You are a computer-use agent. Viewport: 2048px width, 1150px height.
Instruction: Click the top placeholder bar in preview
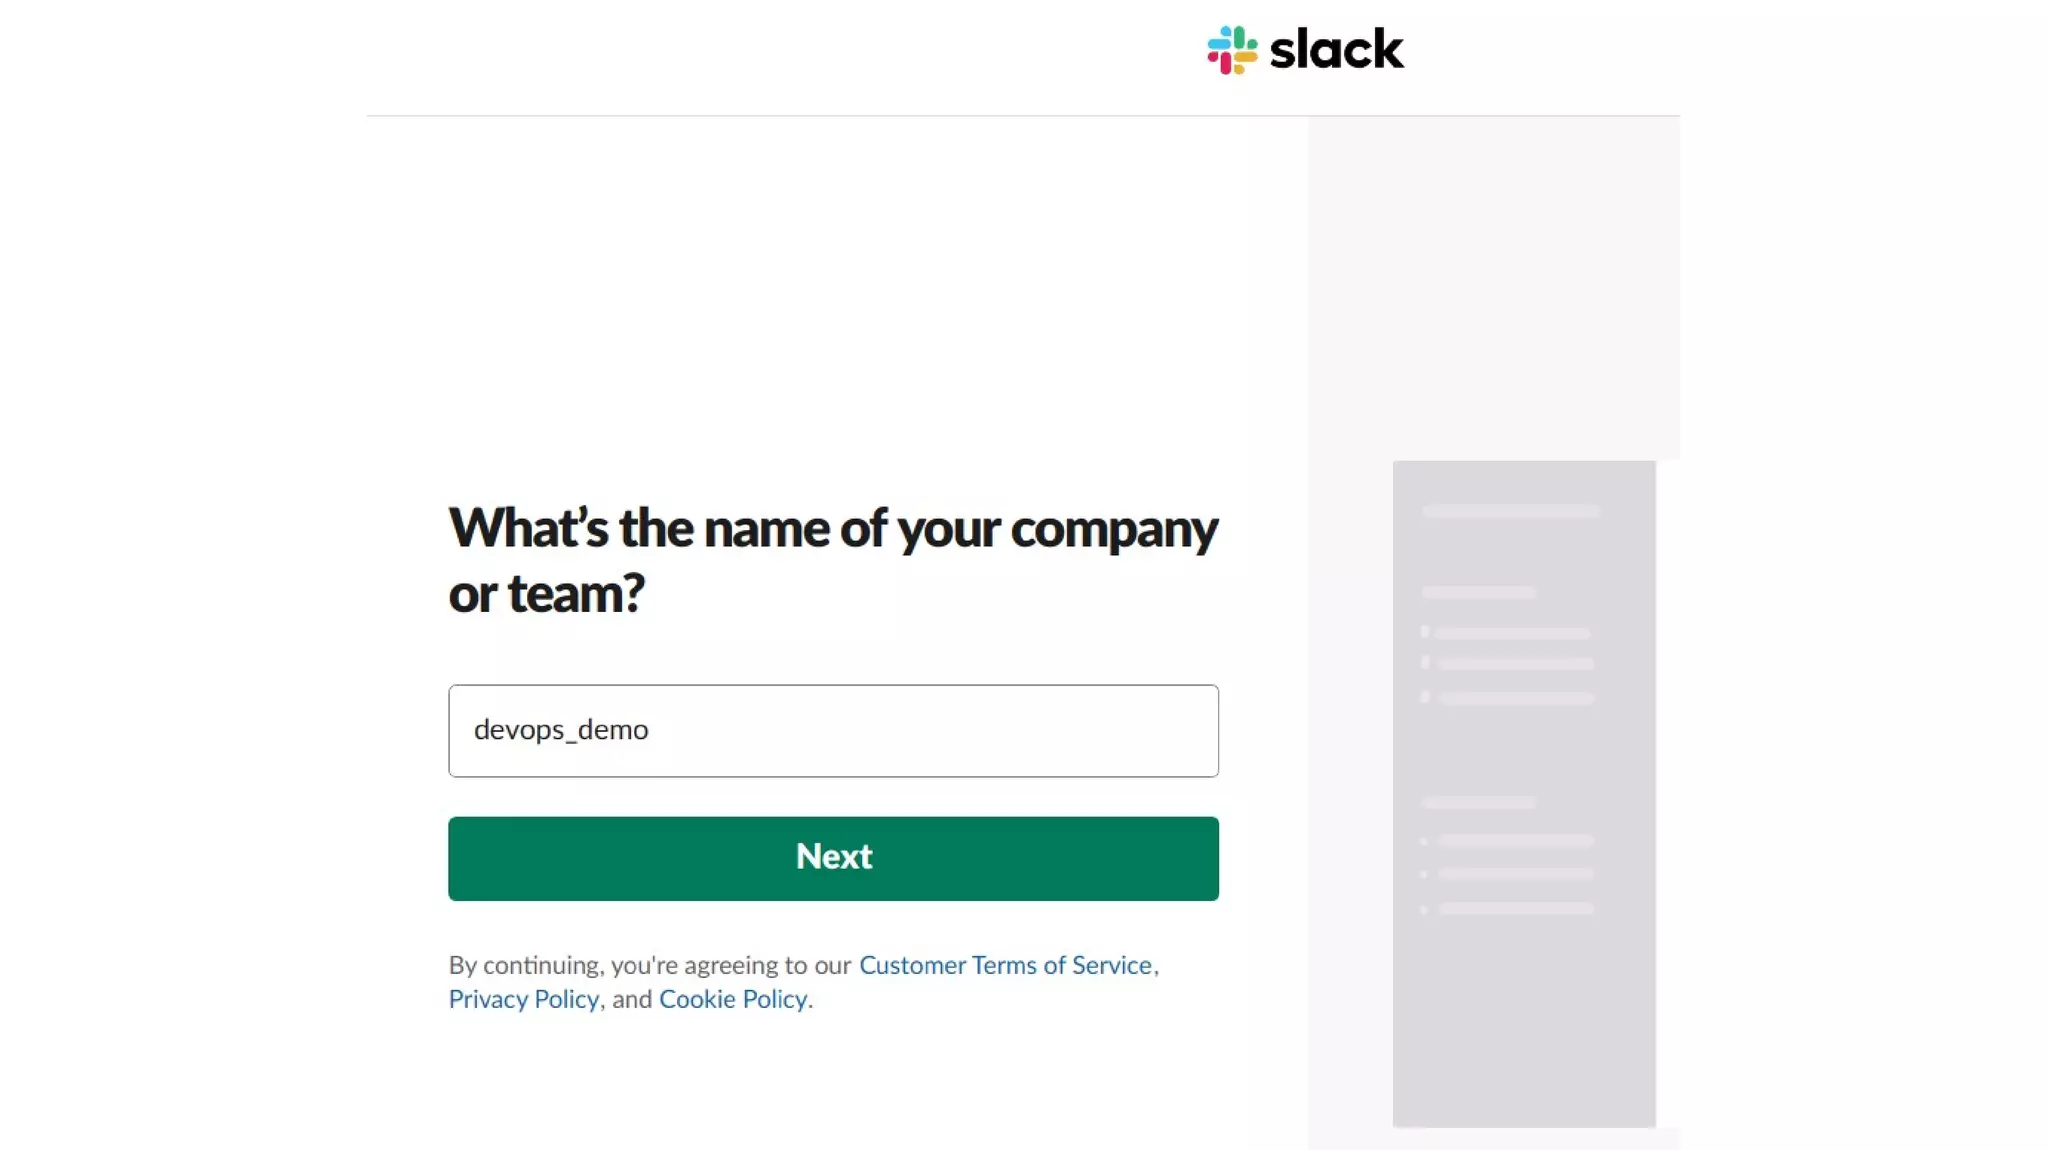click(x=1510, y=511)
